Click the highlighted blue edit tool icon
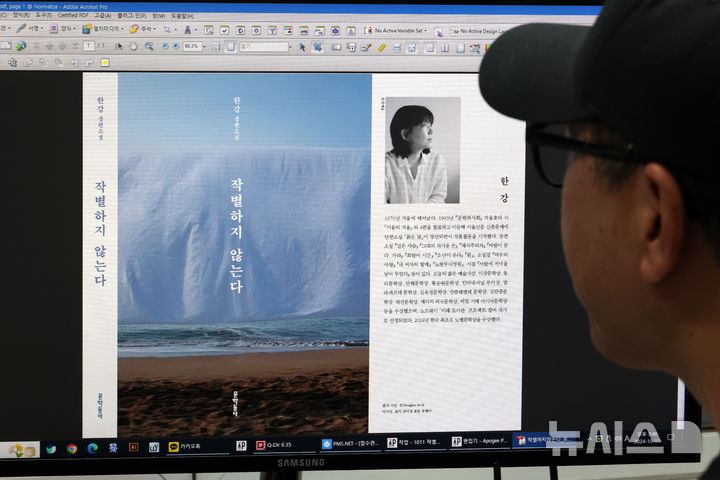 [x=317, y=47]
